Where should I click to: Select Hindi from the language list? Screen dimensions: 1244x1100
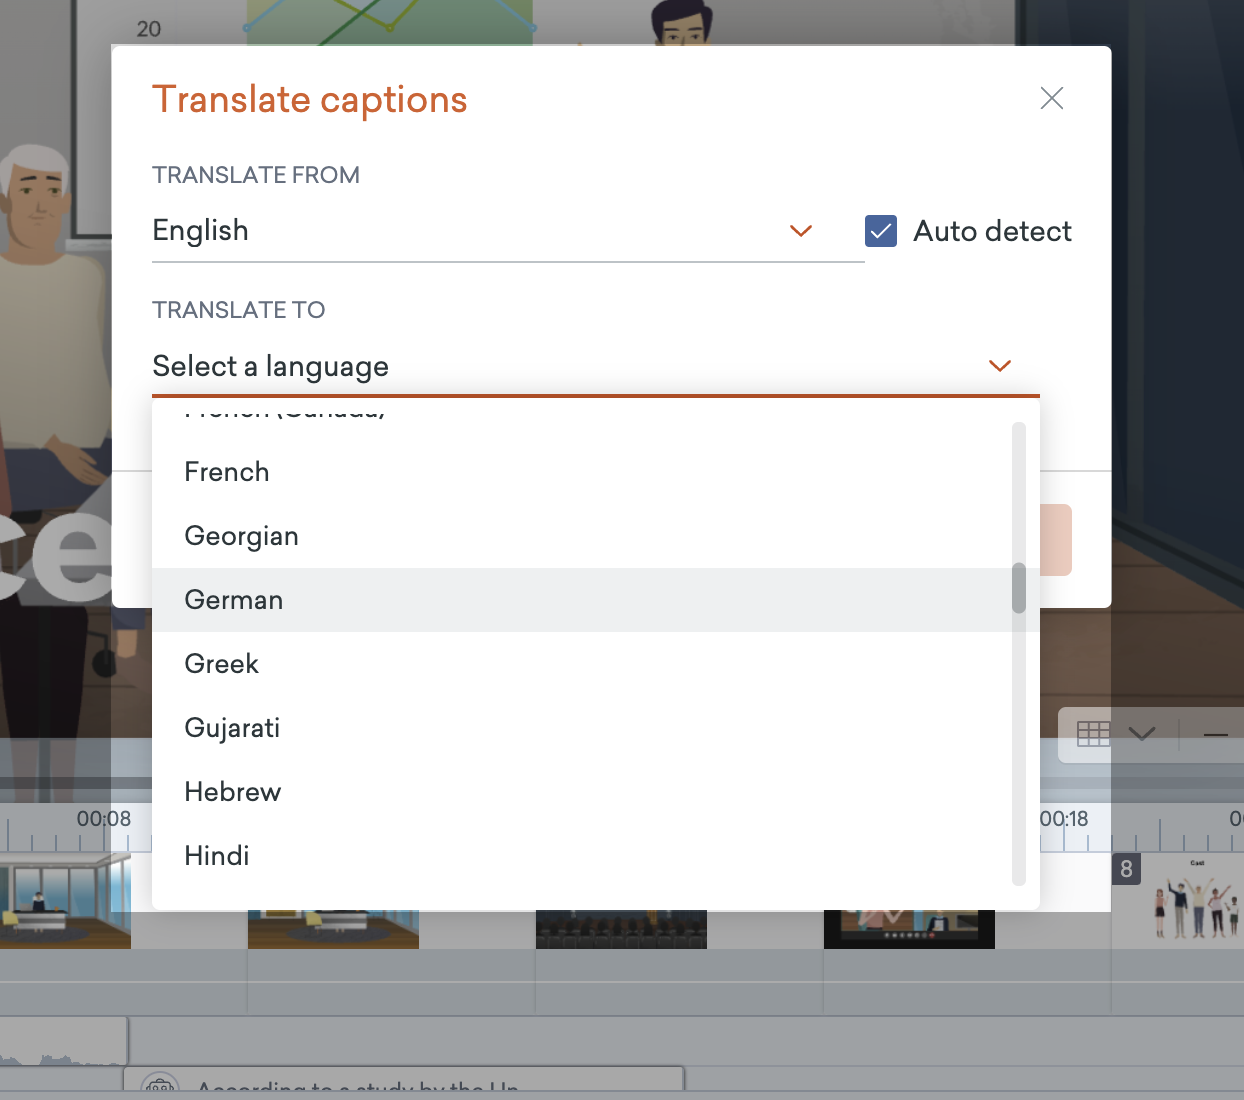click(x=216, y=855)
